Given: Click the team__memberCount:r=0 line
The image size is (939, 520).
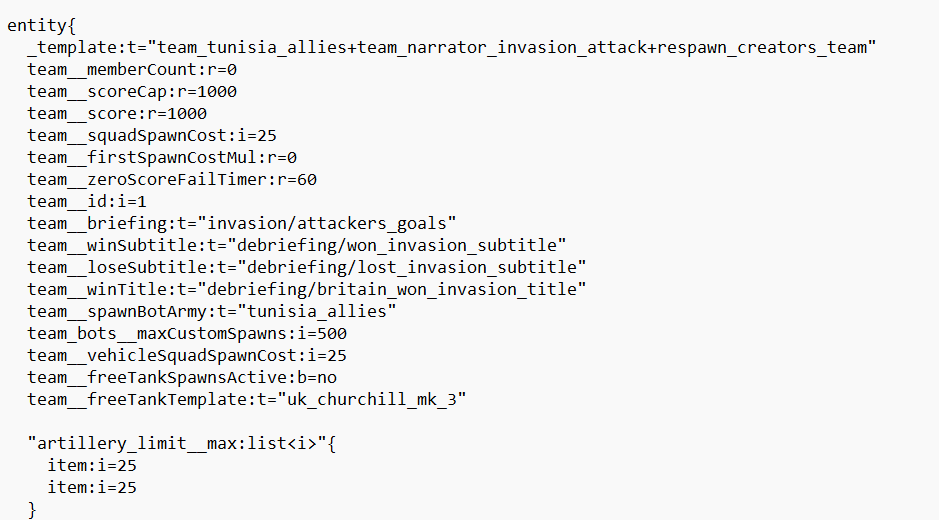Looking at the screenshot, I should point(132,70).
